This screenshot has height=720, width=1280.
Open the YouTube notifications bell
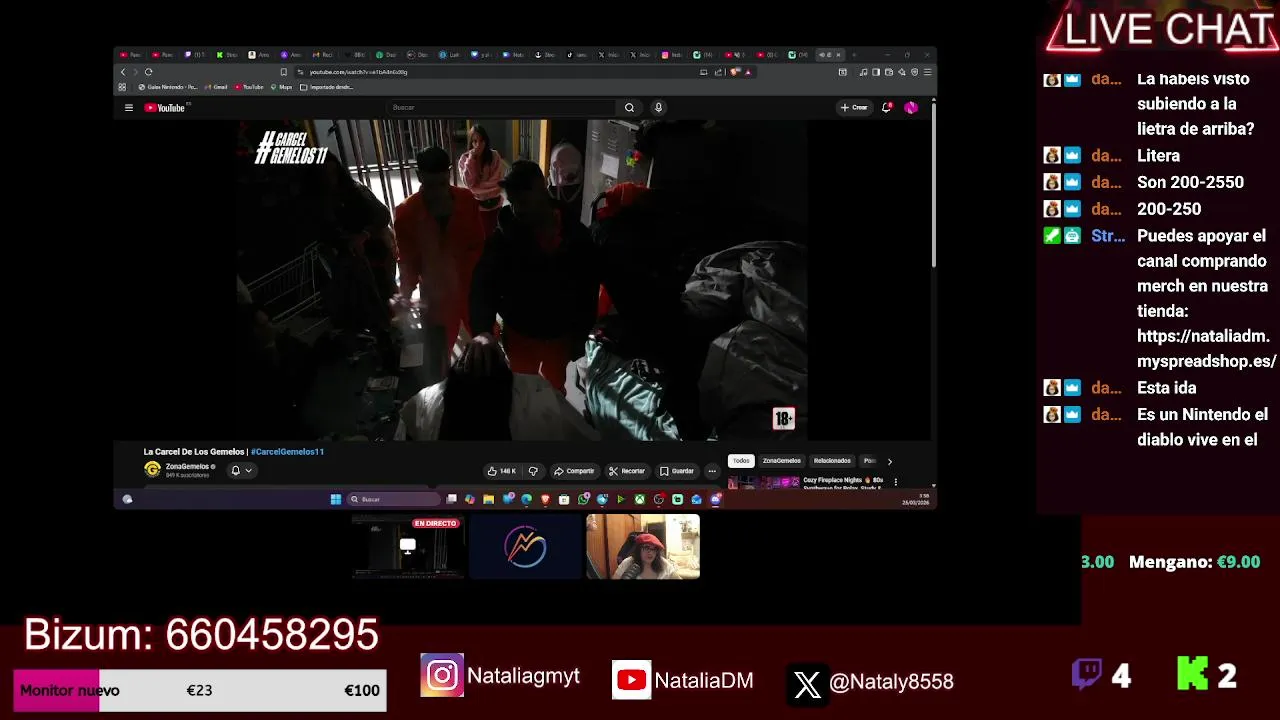tap(886, 107)
